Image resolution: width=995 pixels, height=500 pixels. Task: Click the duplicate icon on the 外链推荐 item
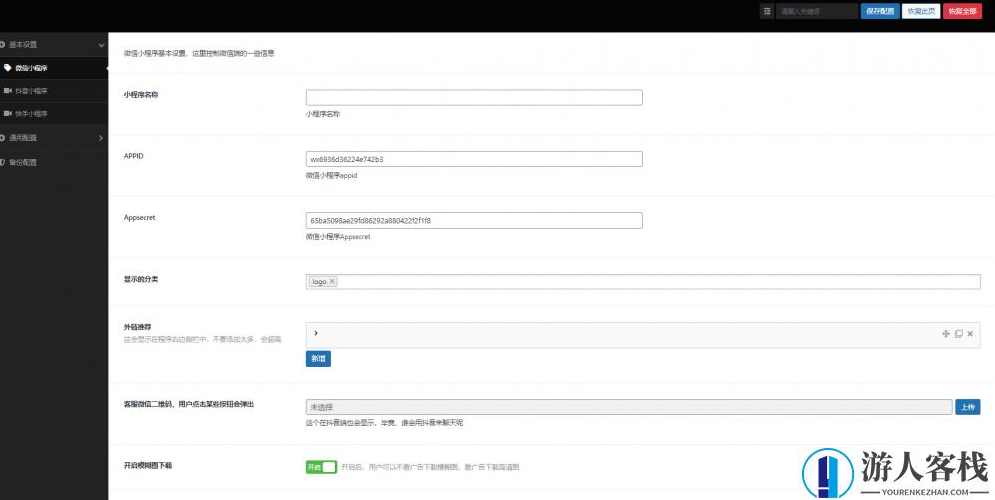point(958,333)
